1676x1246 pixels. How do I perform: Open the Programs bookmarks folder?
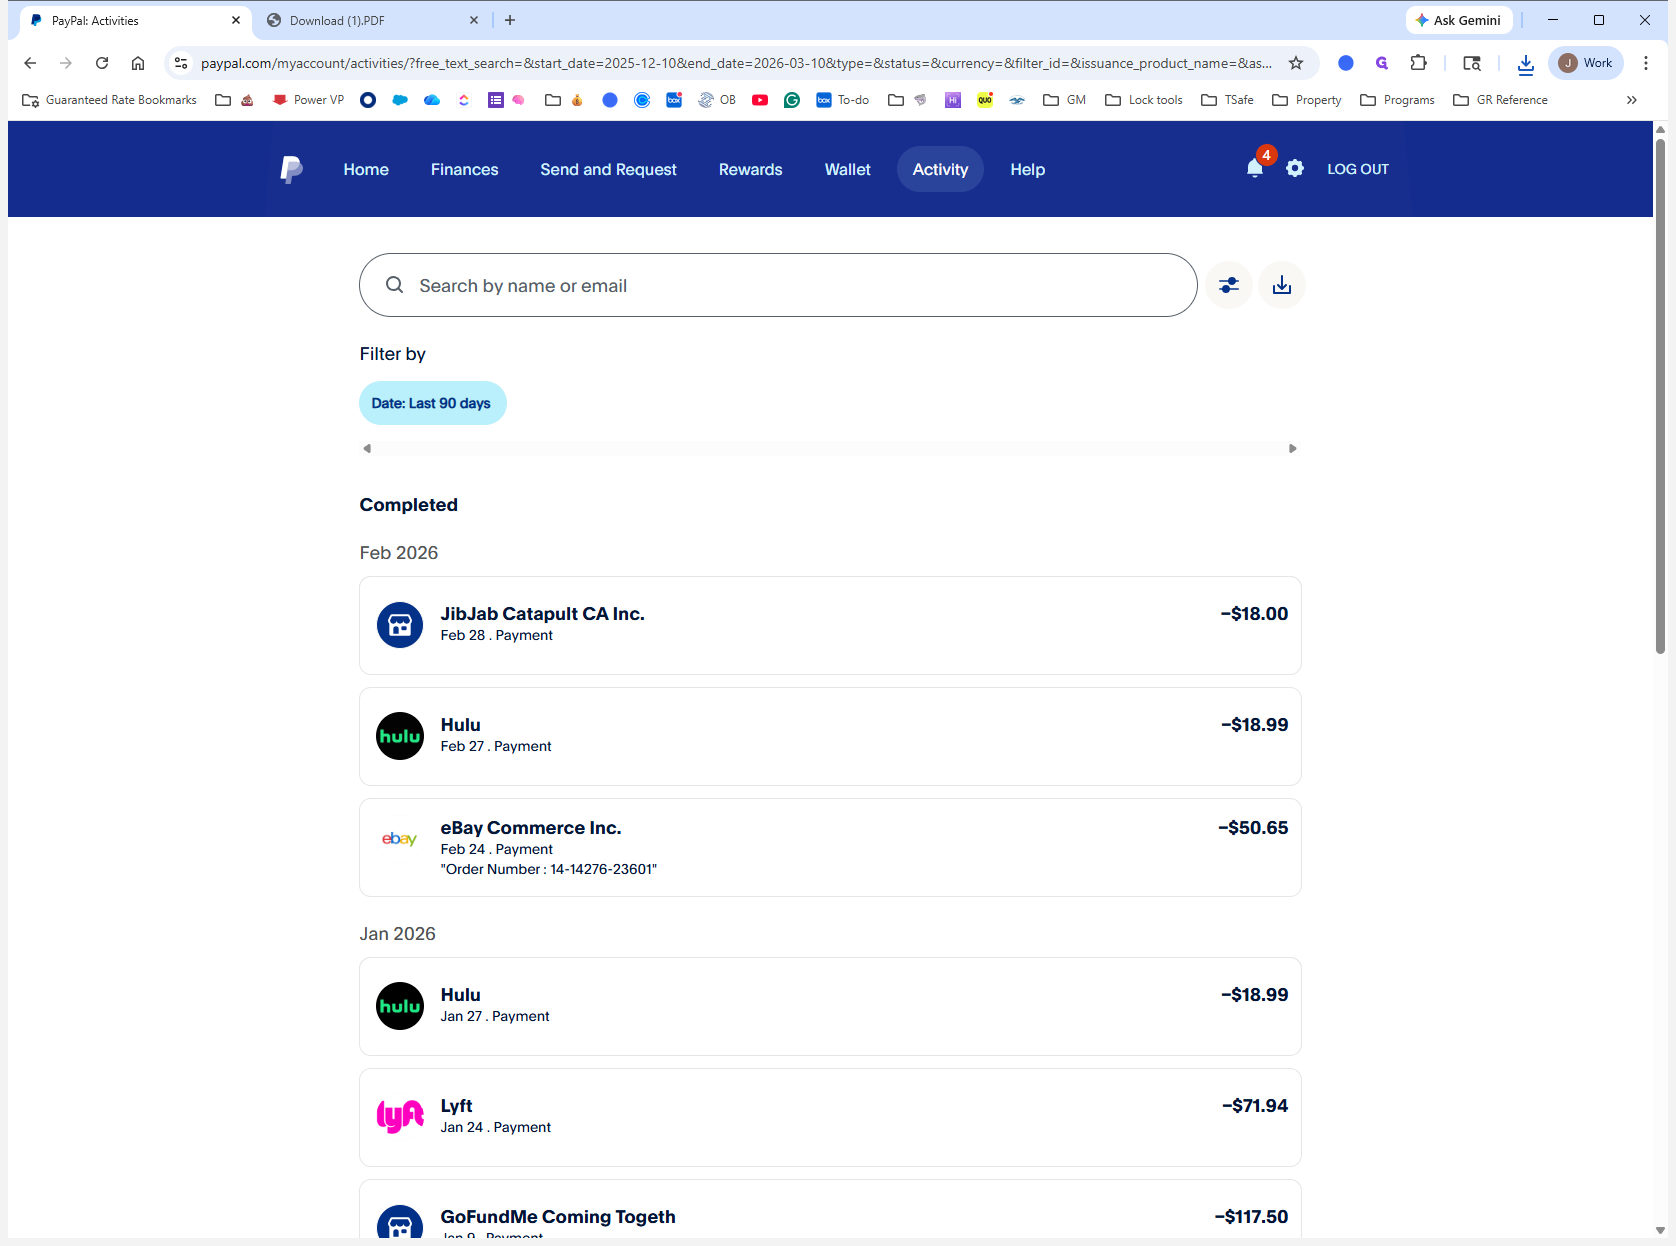pyautogui.click(x=1397, y=100)
